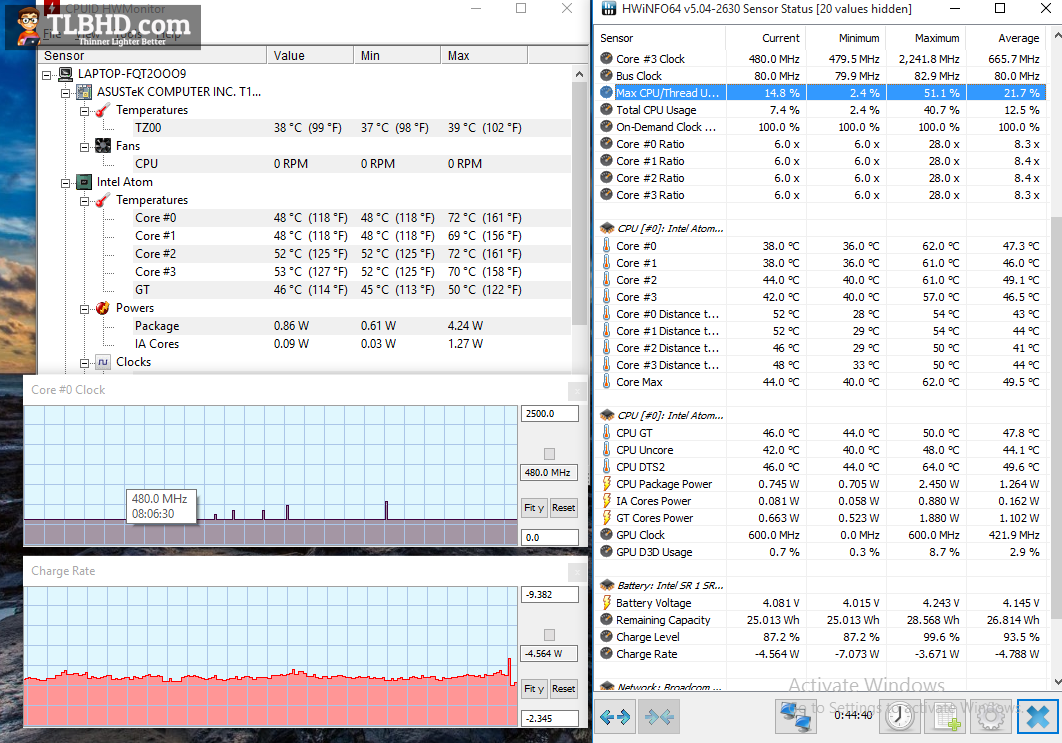Click the Max column header in HWMonitor

pos(484,56)
